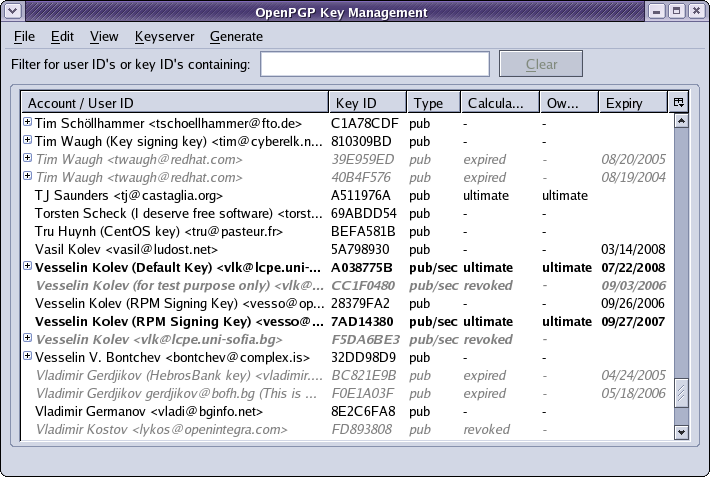Sort by Calculated trust column header

pos(500,103)
